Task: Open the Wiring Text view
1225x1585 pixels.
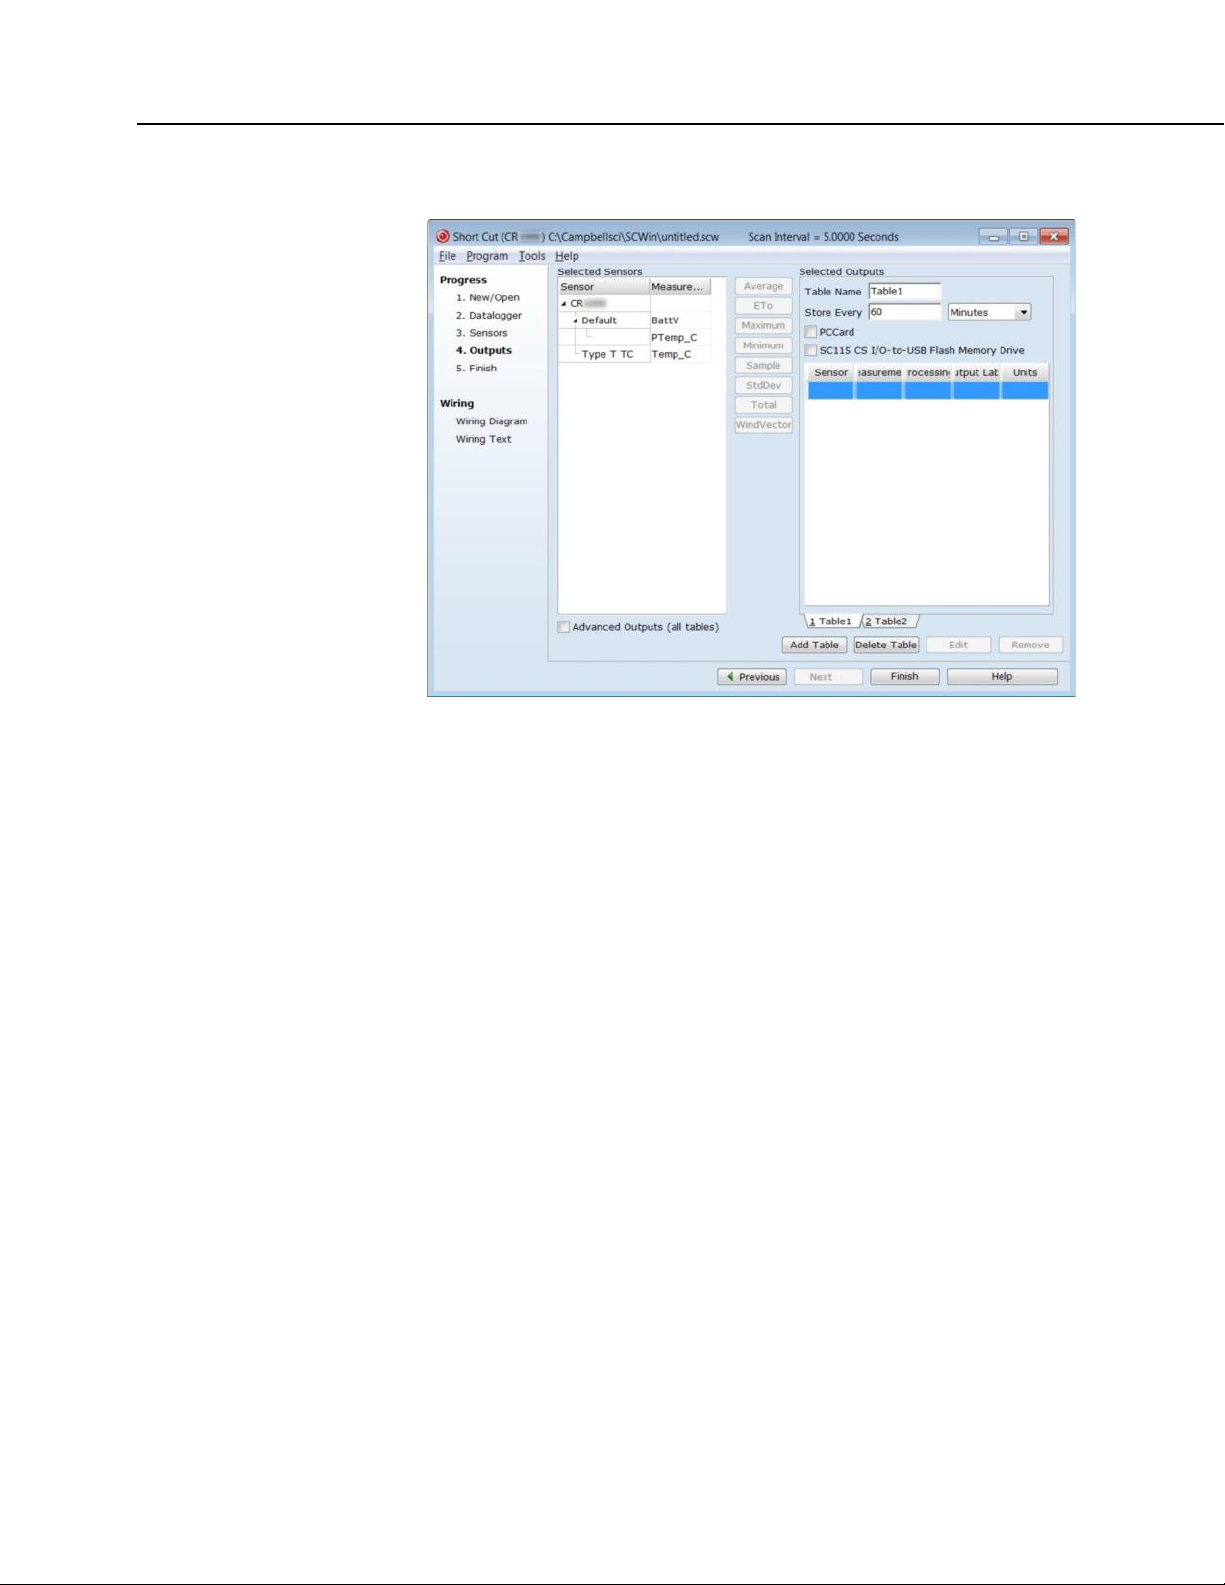Action: [483, 439]
